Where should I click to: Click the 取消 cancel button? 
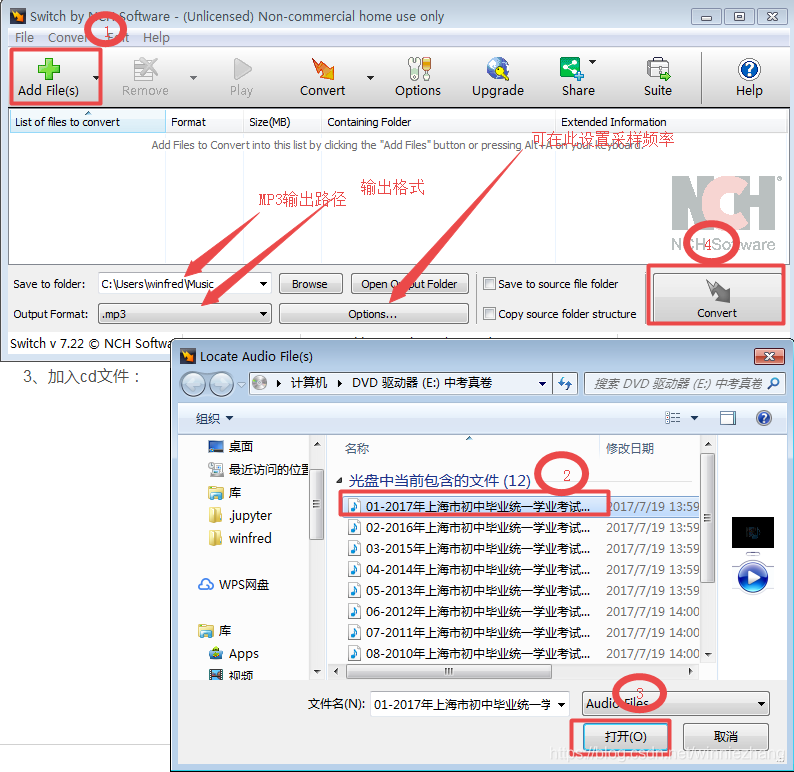pos(726,737)
